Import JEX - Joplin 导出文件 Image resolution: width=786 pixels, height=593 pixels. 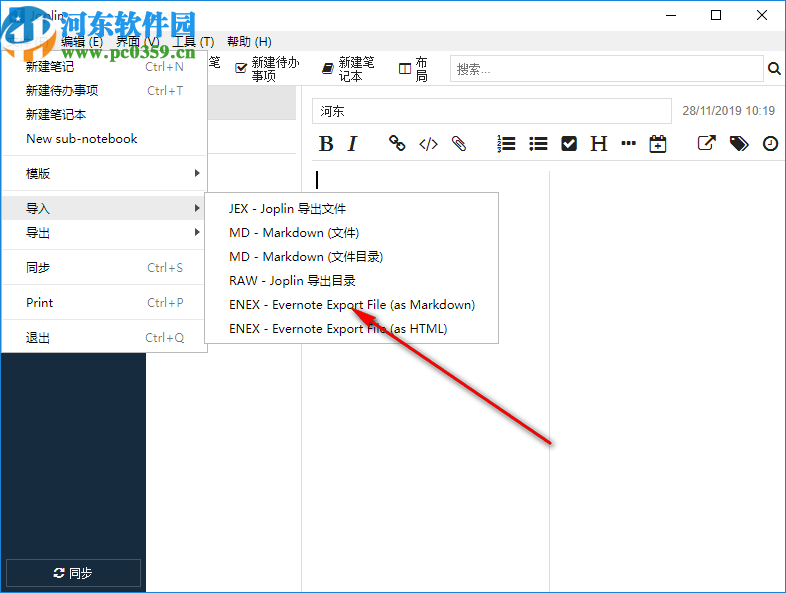tap(351, 209)
